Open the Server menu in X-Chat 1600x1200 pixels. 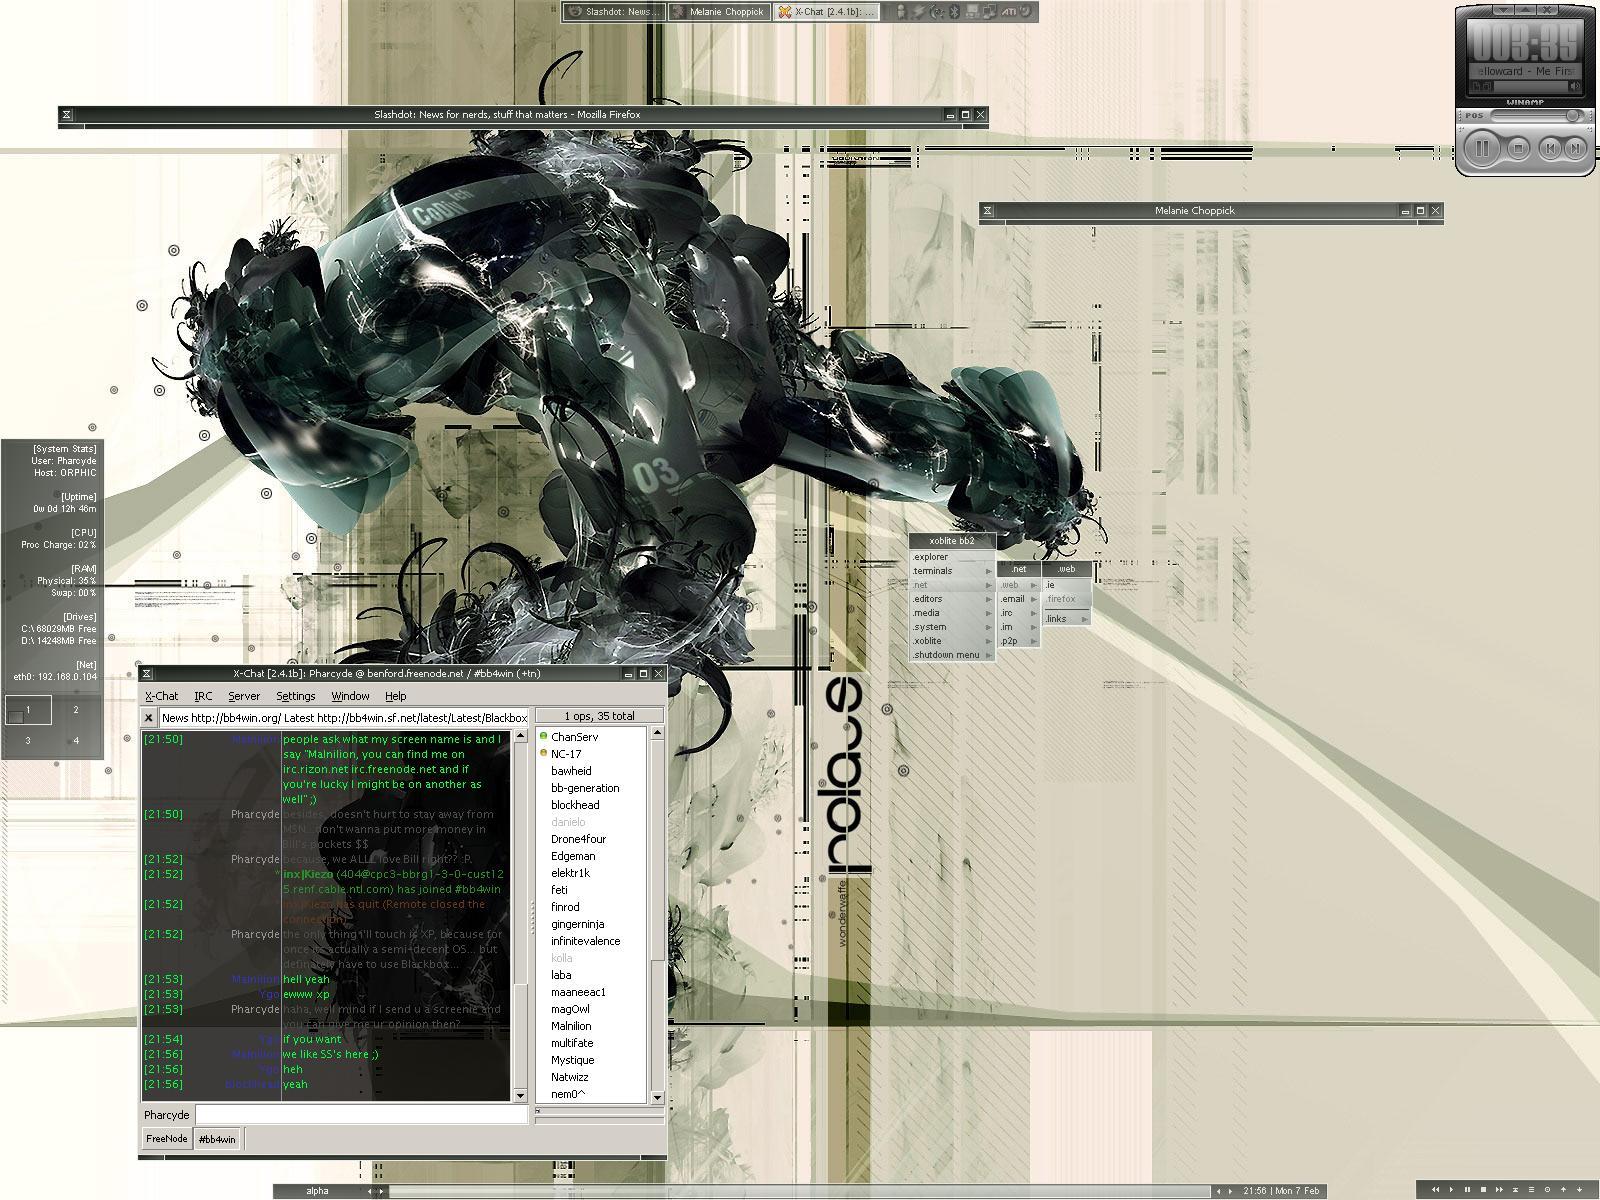click(244, 696)
